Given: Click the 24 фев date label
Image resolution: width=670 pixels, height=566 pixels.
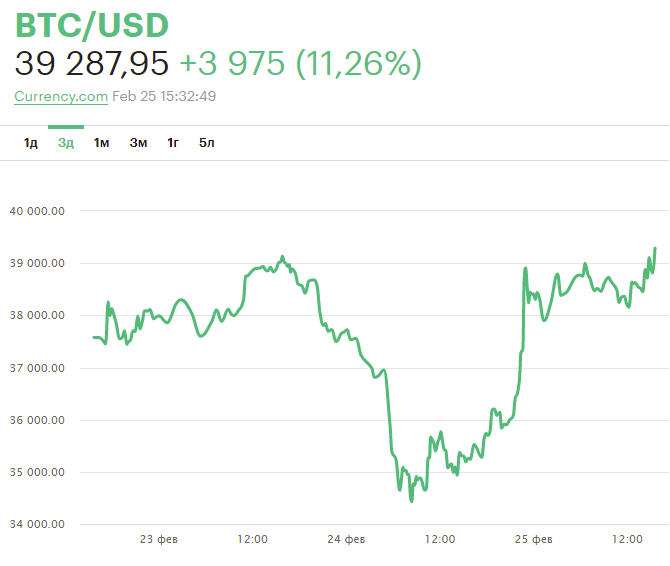Looking at the screenshot, I should click(346, 539).
